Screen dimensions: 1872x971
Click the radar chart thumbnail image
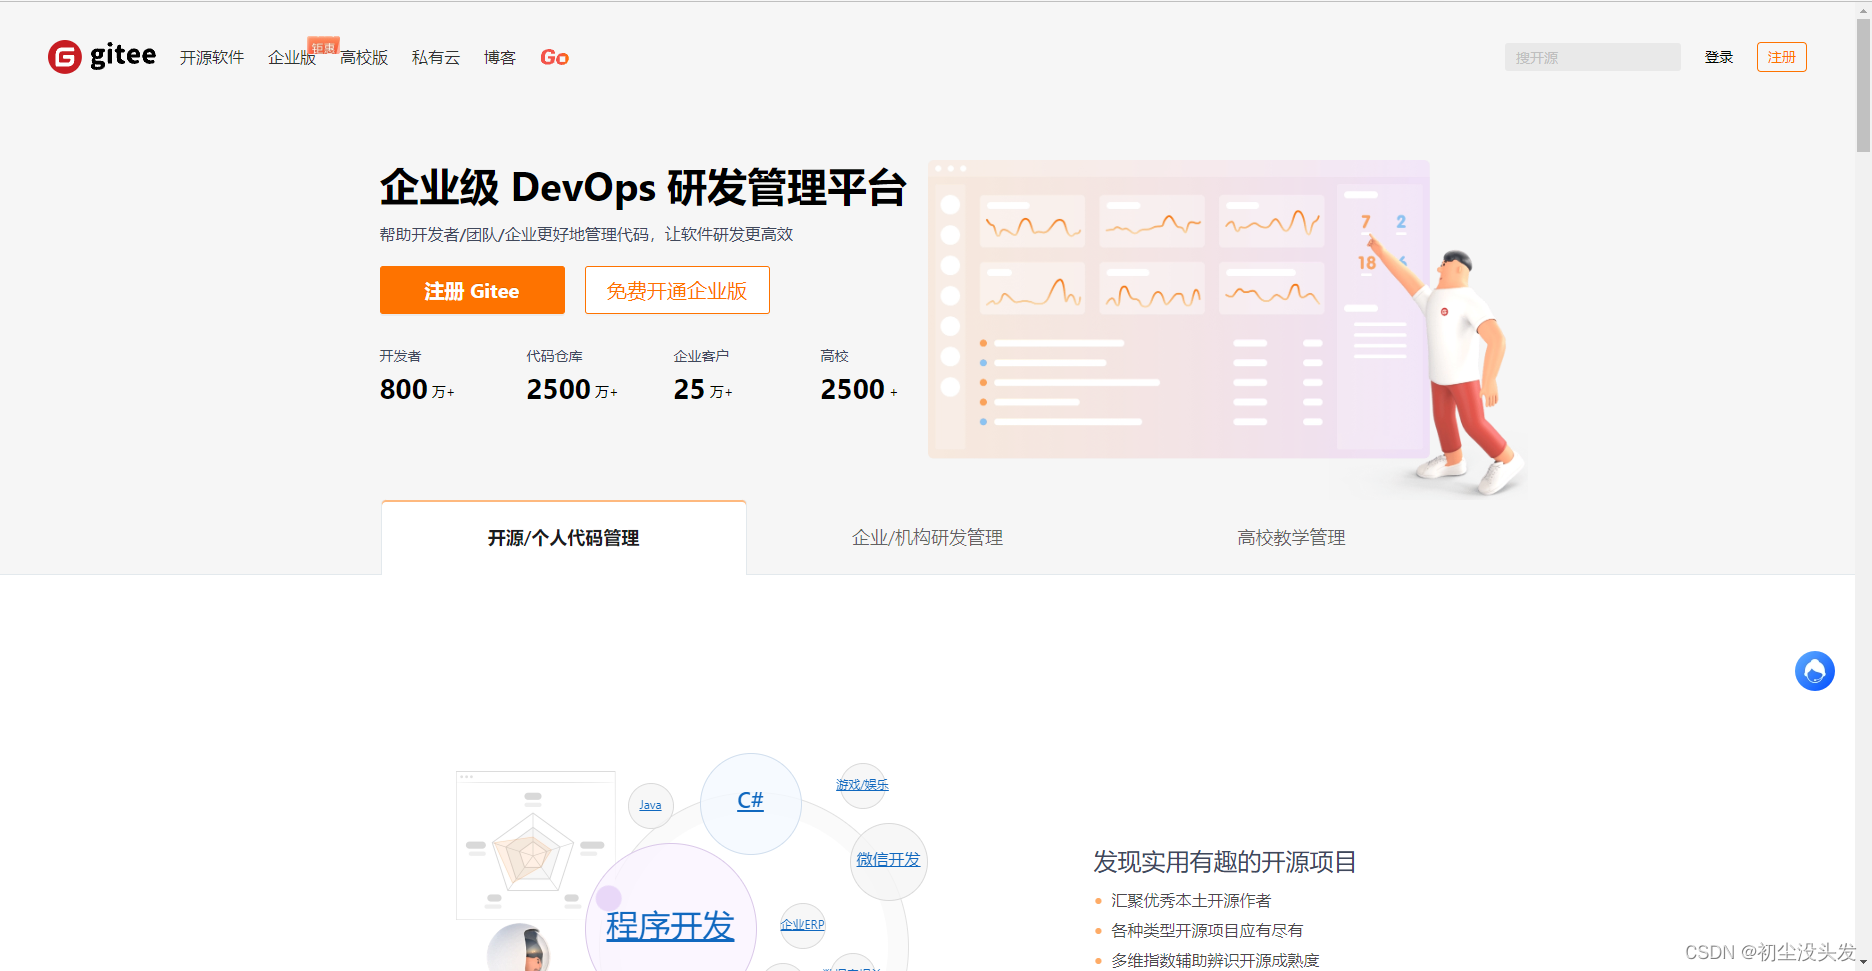pyautogui.click(x=535, y=845)
